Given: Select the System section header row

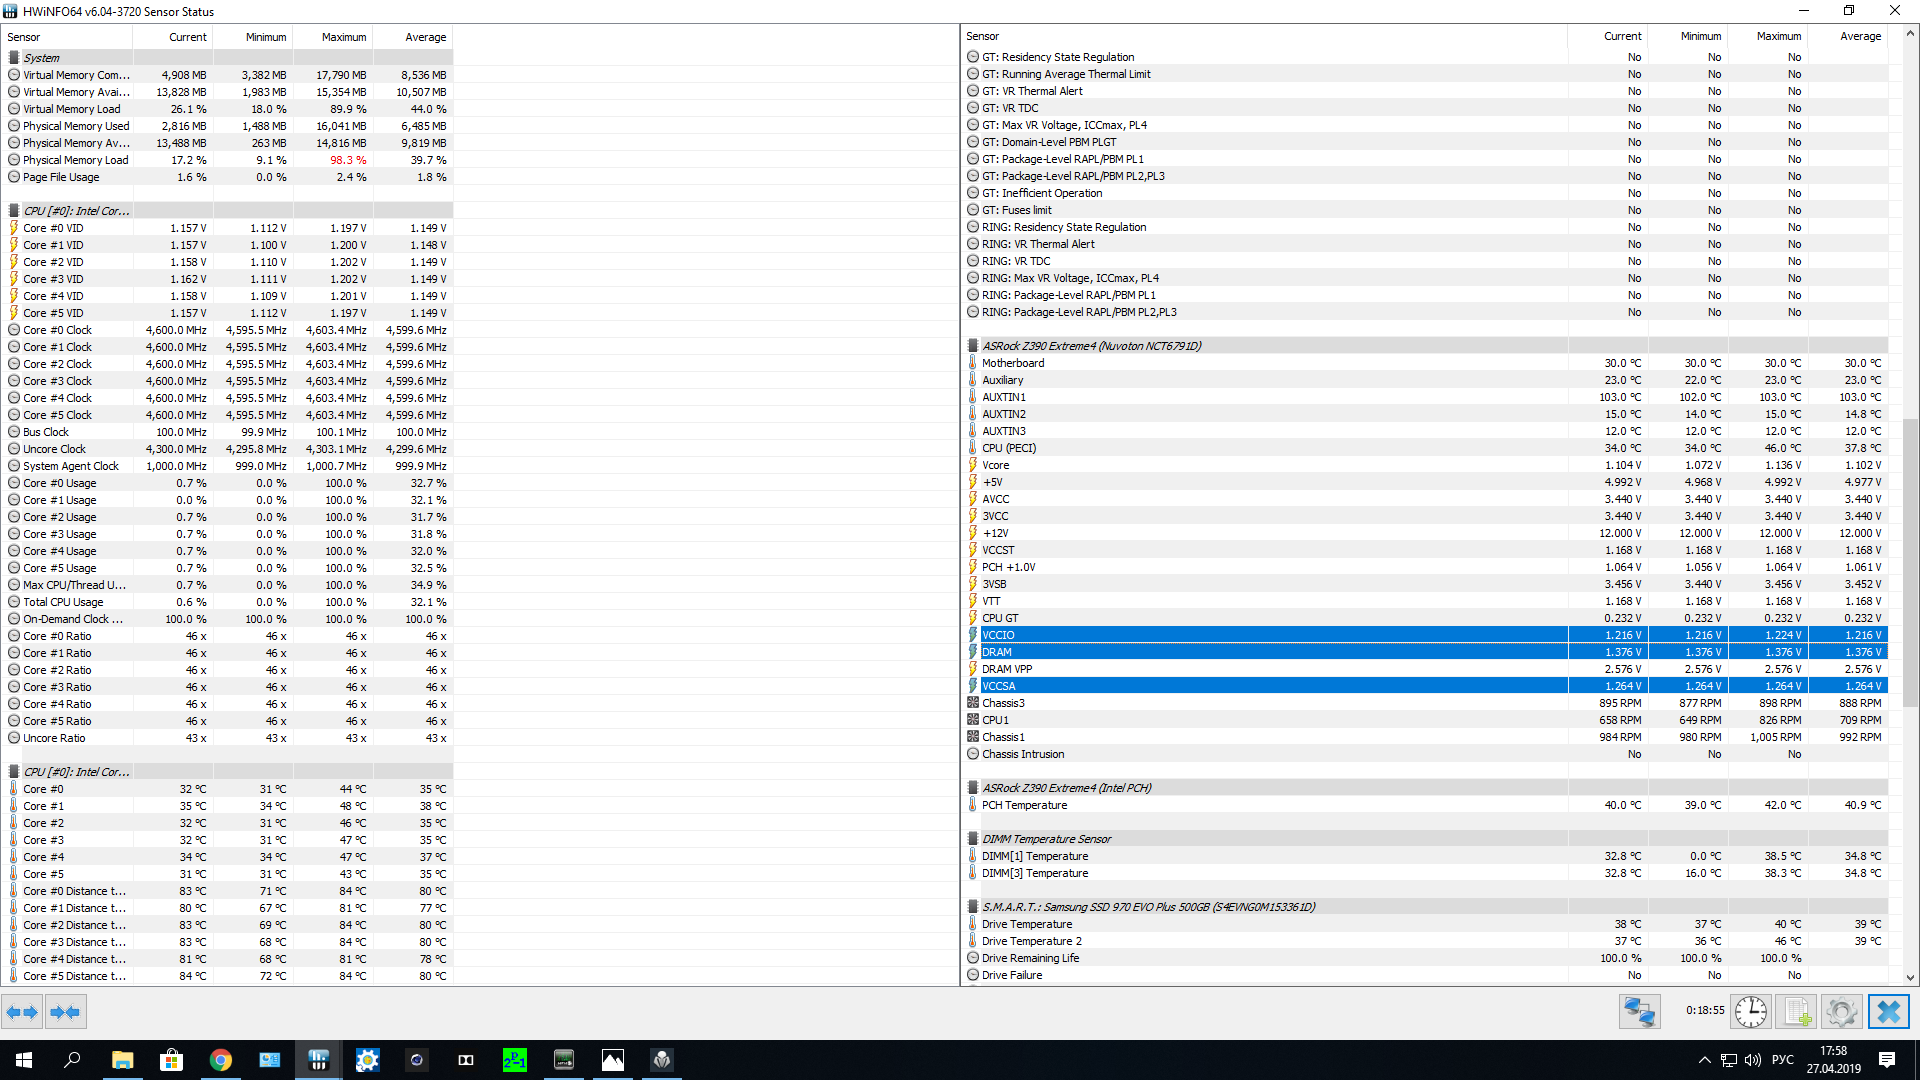Looking at the screenshot, I should pyautogui.click(x=42, y=58).
